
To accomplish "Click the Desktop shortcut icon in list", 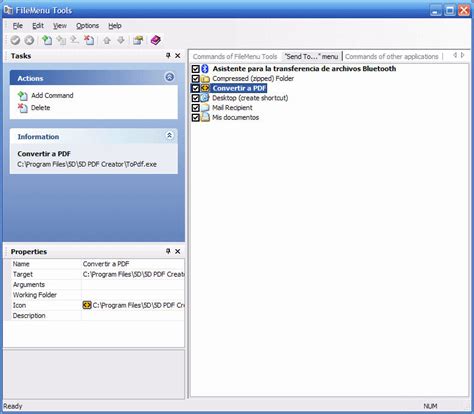I will 205,98.
